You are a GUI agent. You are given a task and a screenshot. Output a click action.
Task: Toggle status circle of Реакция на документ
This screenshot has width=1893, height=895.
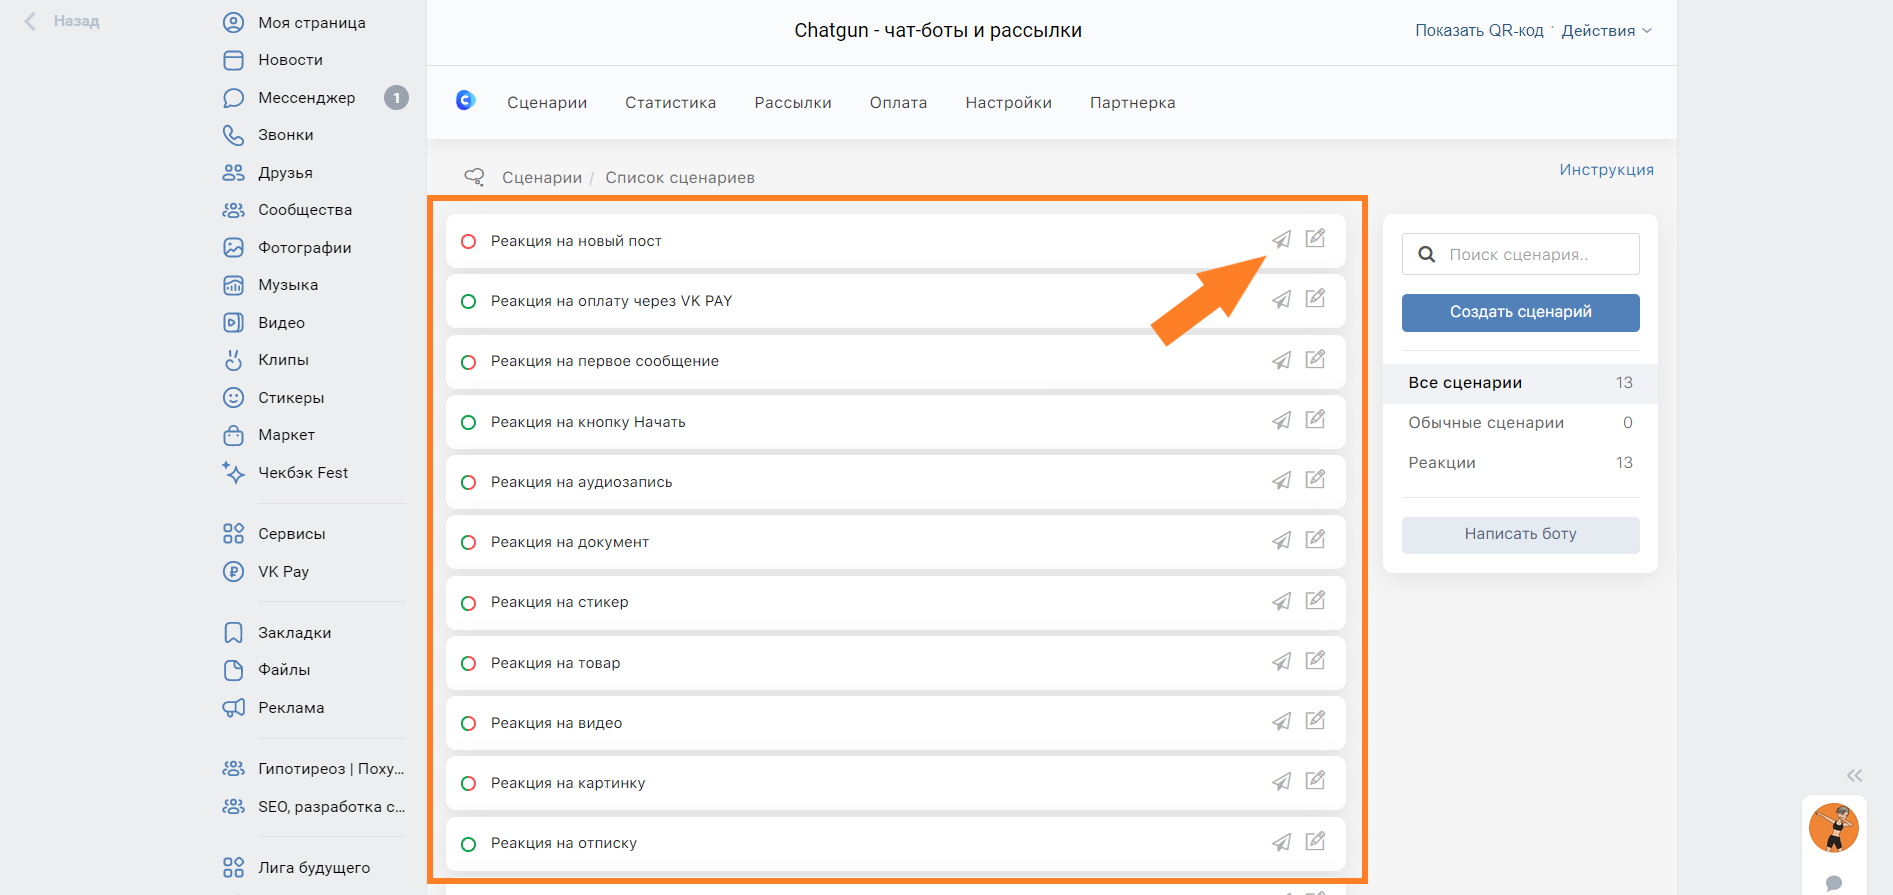click(x=468, y=542)
